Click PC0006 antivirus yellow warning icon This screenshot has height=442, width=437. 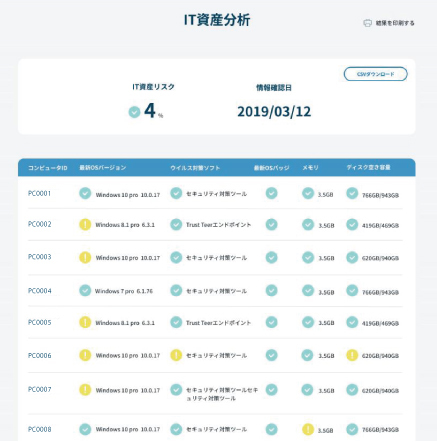[176, 355]
